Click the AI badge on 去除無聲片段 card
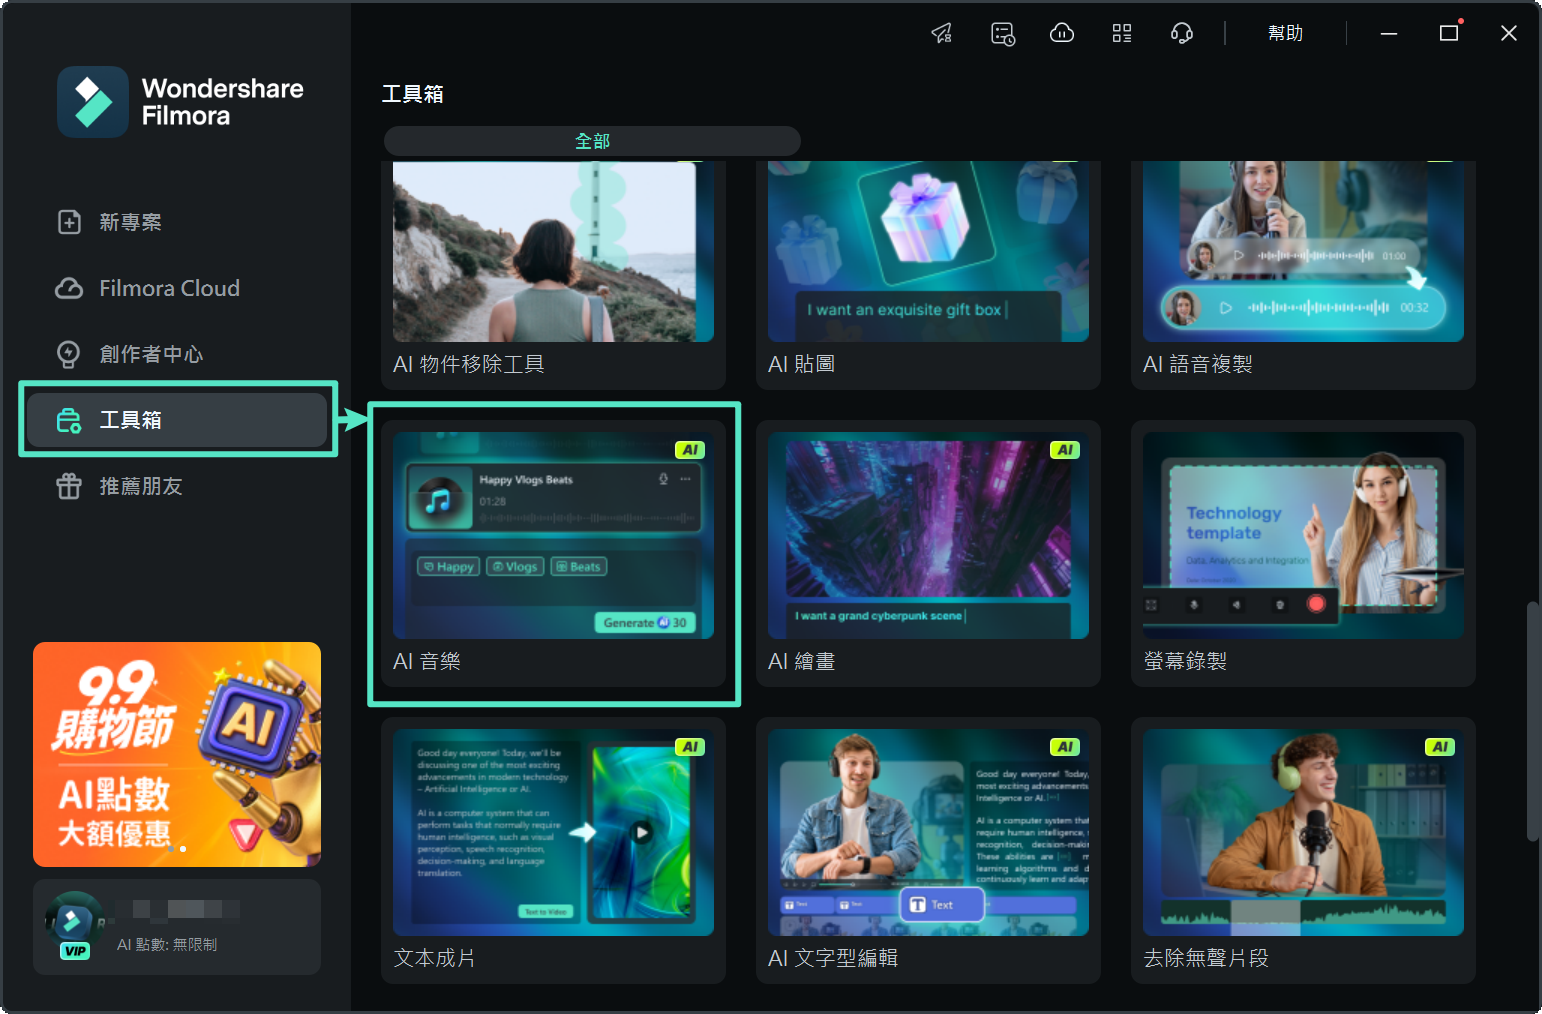 1440,747
